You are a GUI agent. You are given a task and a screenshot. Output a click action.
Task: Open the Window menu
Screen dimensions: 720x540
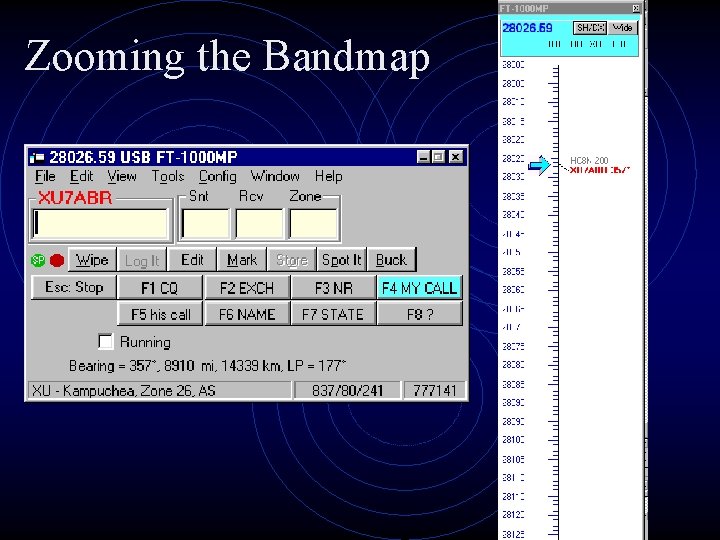[275, 176]
